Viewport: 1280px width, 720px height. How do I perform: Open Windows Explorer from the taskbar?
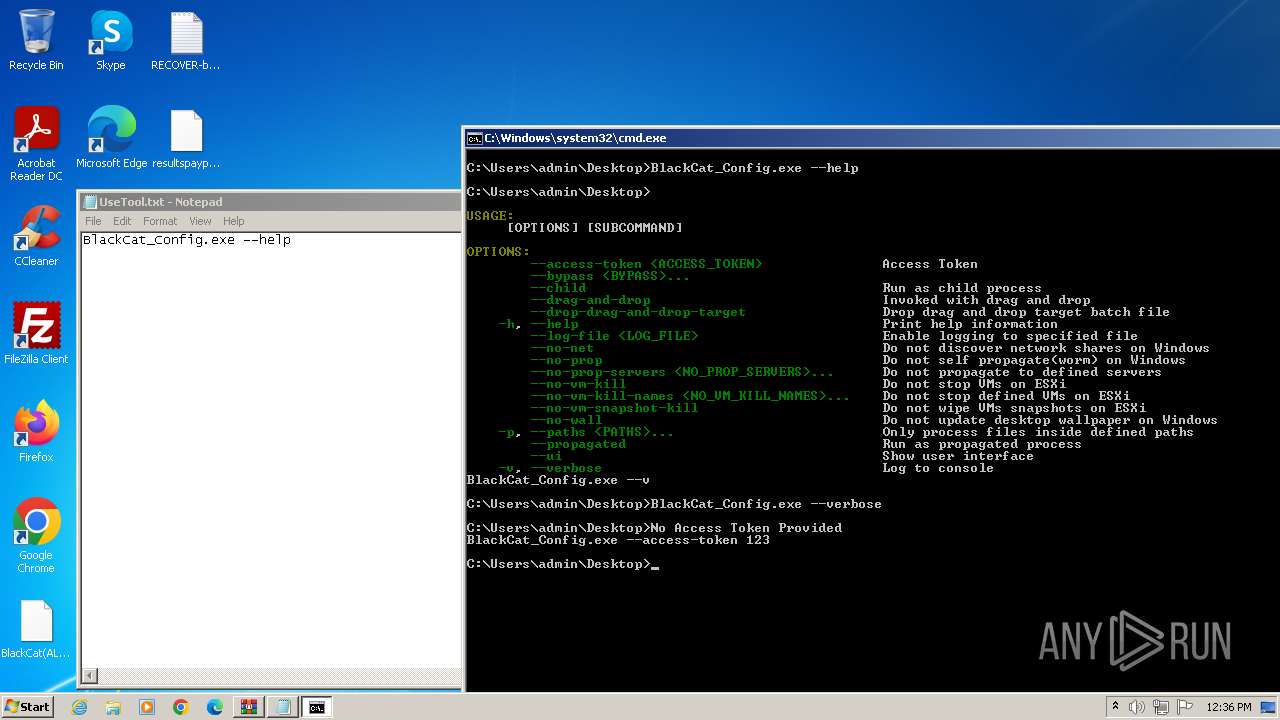tap(113, 707)
